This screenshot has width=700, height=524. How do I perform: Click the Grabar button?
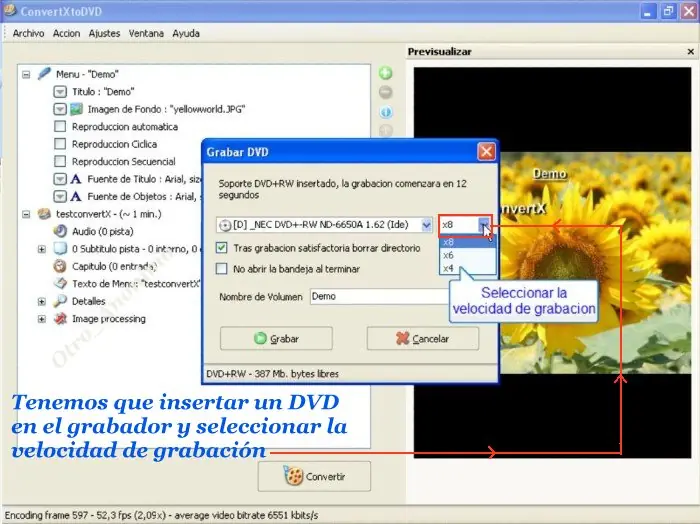pos(276,338)
